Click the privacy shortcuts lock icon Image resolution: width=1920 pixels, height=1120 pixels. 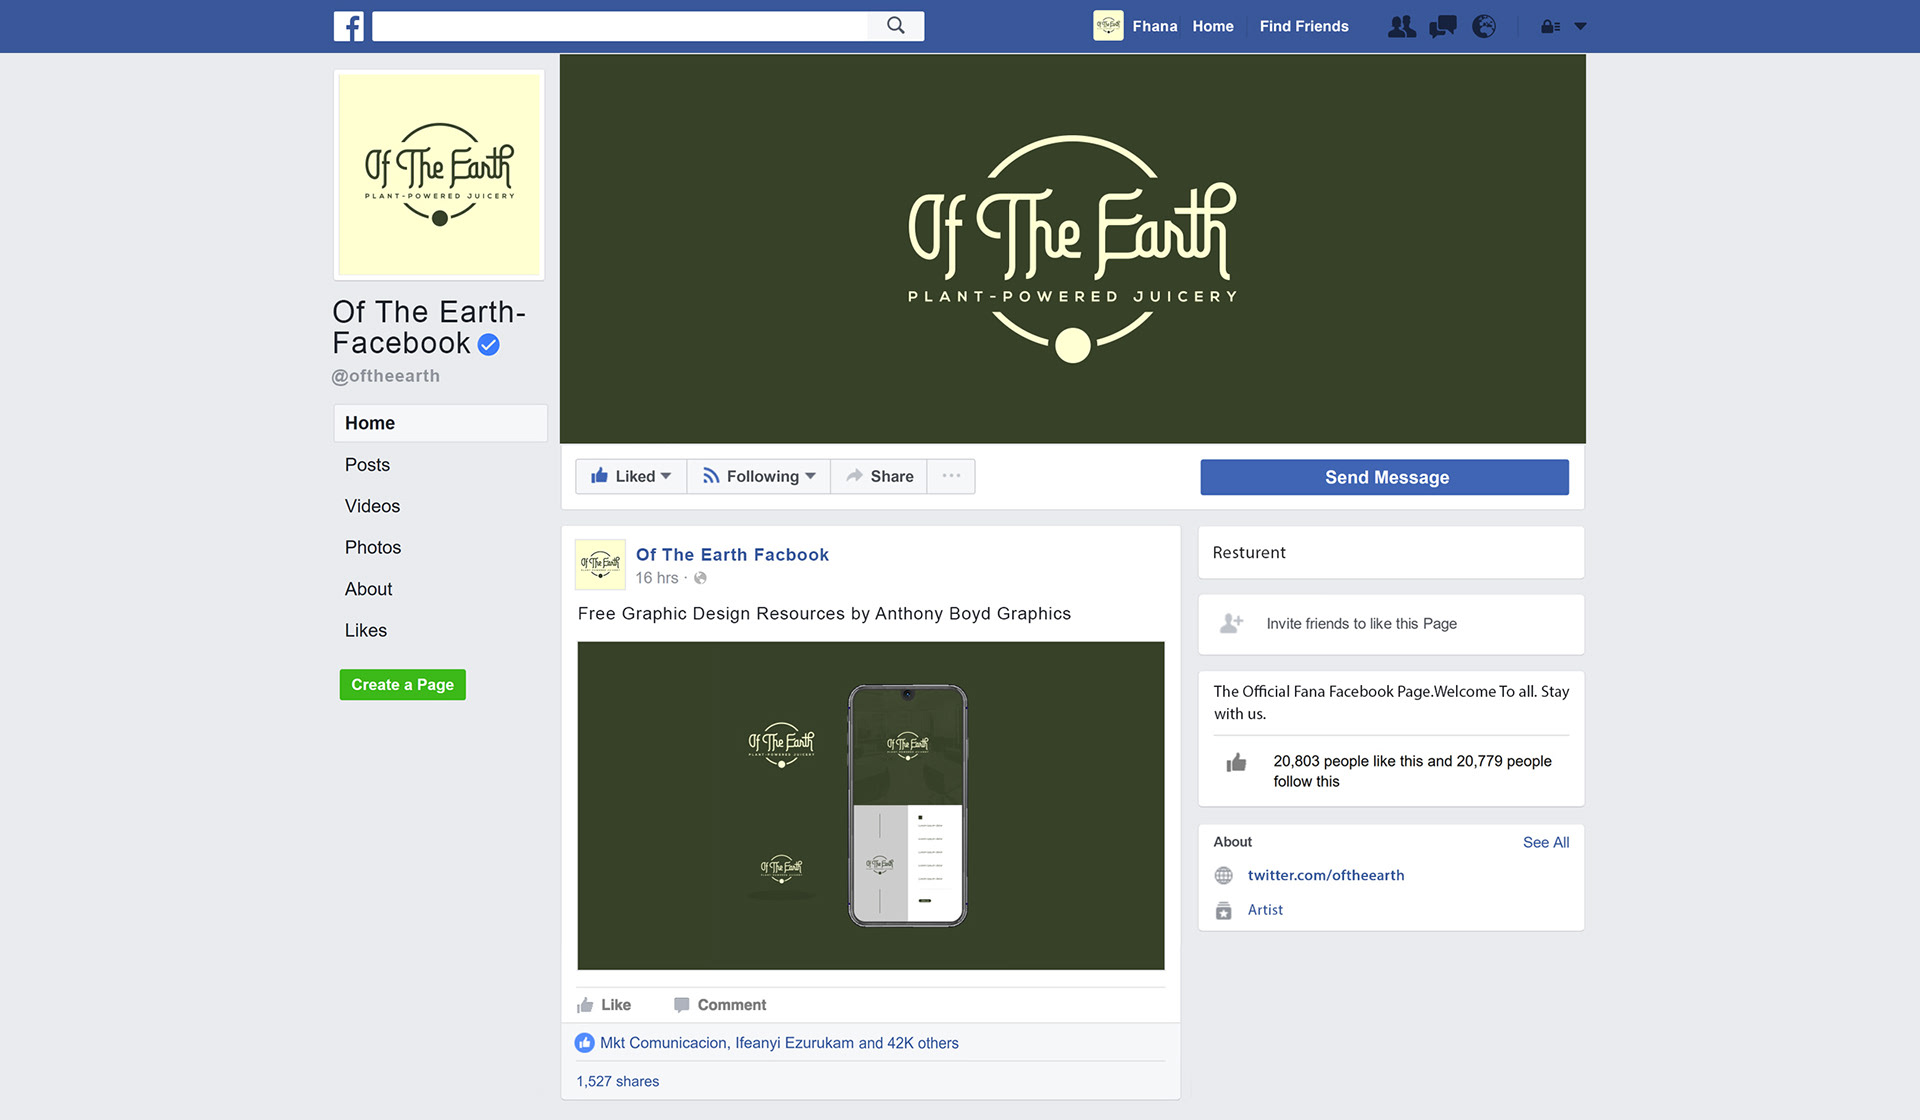1550,27
